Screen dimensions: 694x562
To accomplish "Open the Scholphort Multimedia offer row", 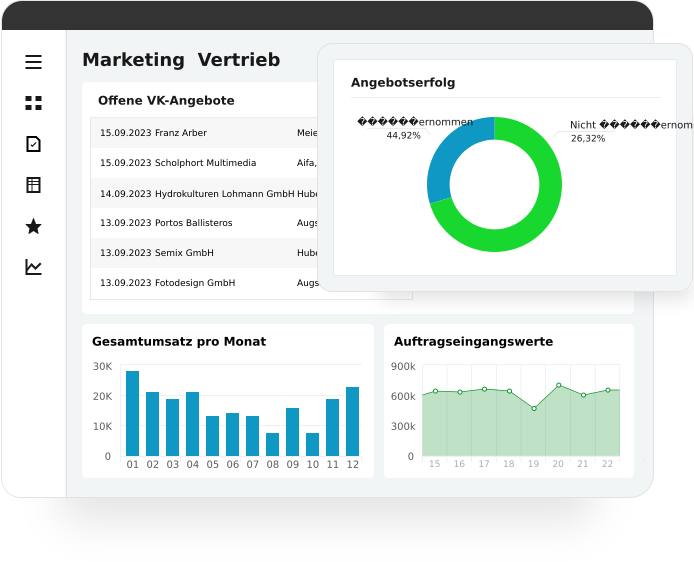I will point(200,163).
